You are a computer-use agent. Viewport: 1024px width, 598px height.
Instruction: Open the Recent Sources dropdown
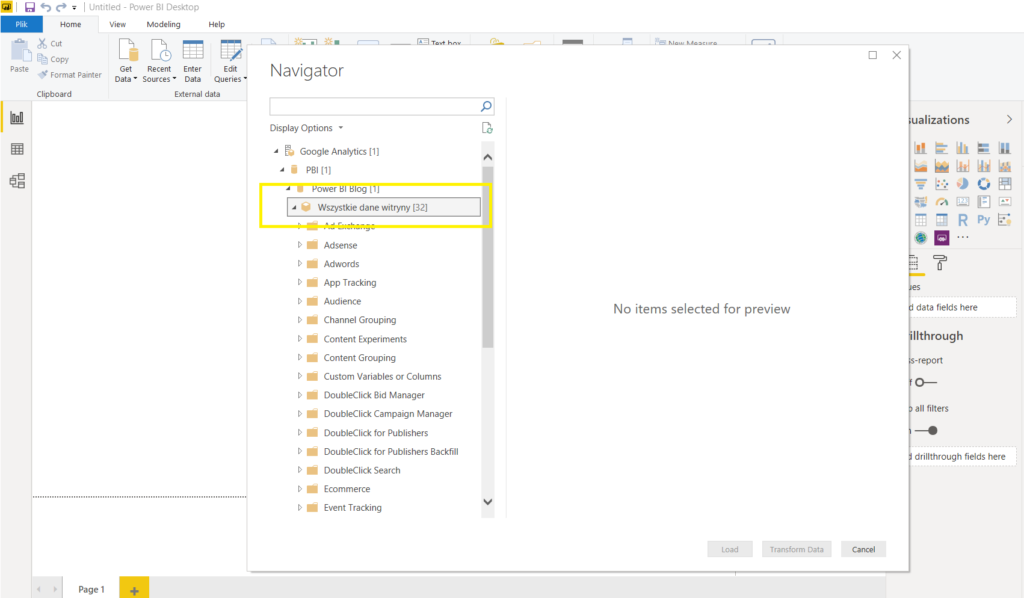tap(159, 61)
